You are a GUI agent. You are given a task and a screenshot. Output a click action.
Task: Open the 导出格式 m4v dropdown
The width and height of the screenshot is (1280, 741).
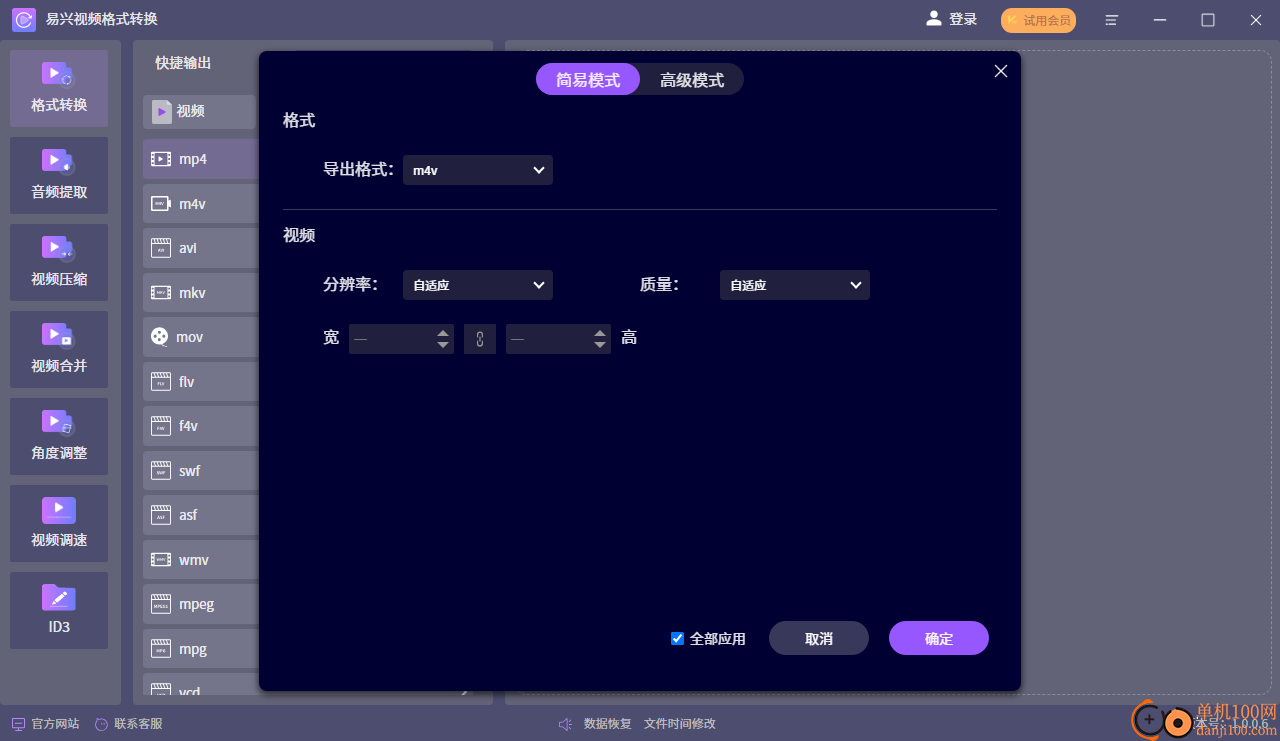[x=478, y=170]
